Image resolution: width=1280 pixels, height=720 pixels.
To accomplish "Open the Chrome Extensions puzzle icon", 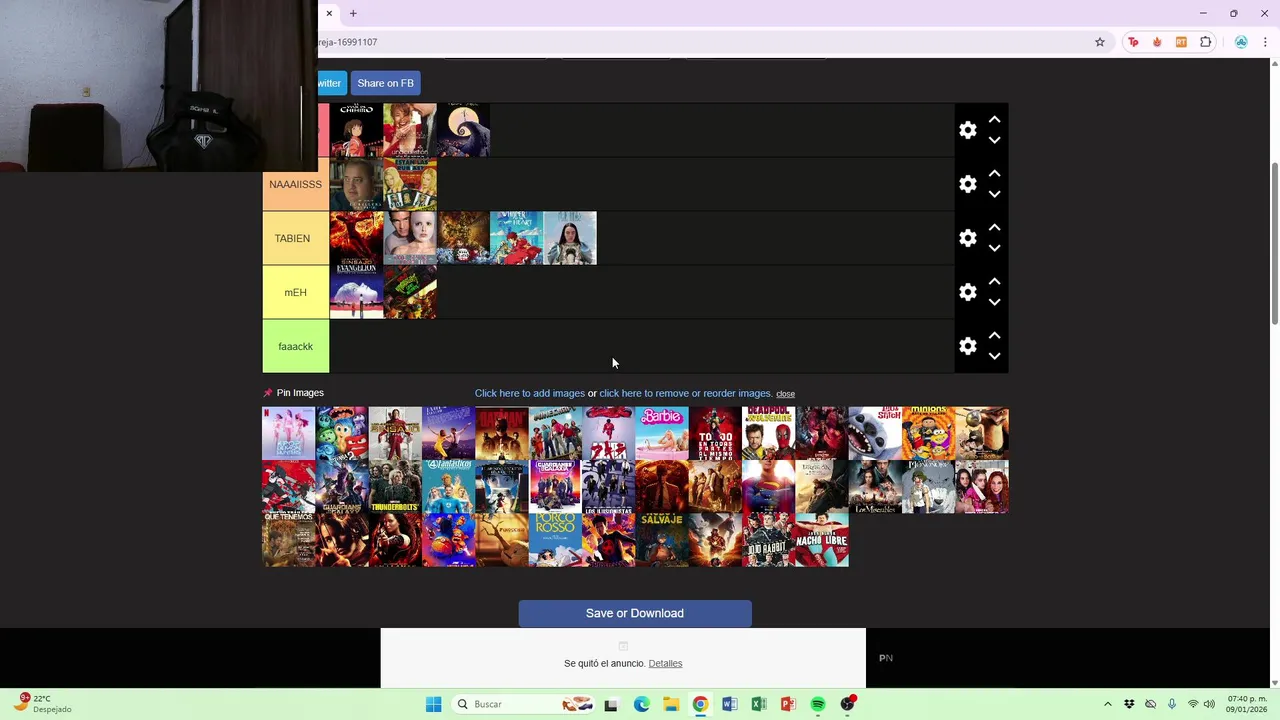I will pos(1206,42).
